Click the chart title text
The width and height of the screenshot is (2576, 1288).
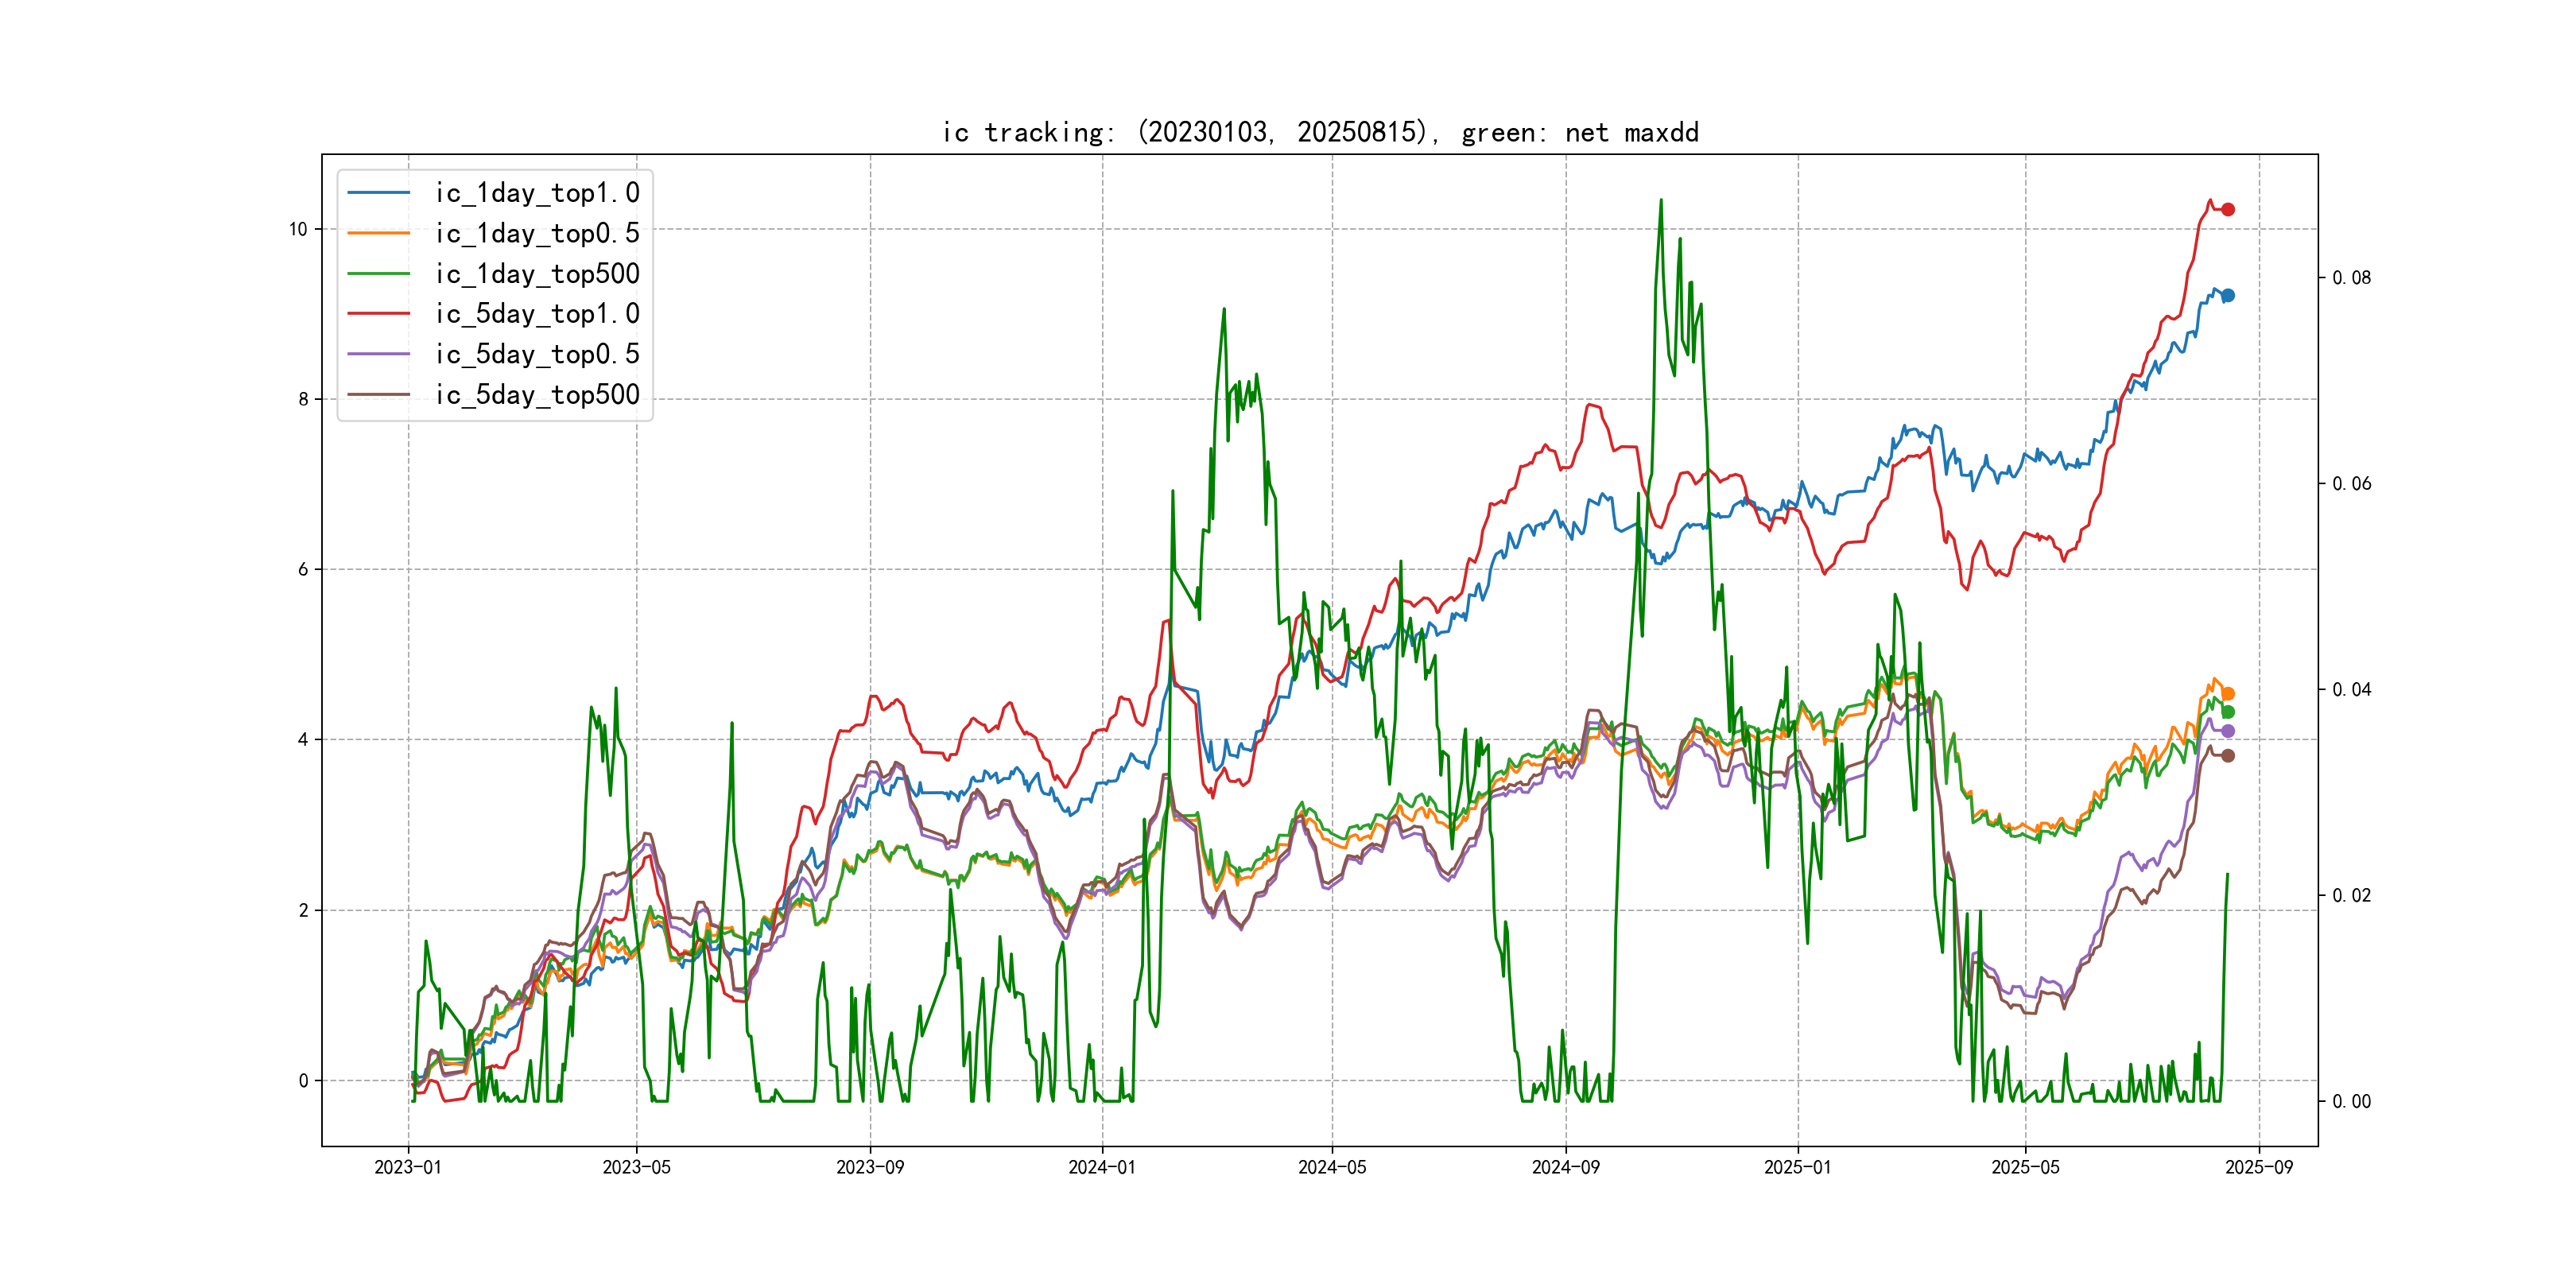click(1320, 132)
